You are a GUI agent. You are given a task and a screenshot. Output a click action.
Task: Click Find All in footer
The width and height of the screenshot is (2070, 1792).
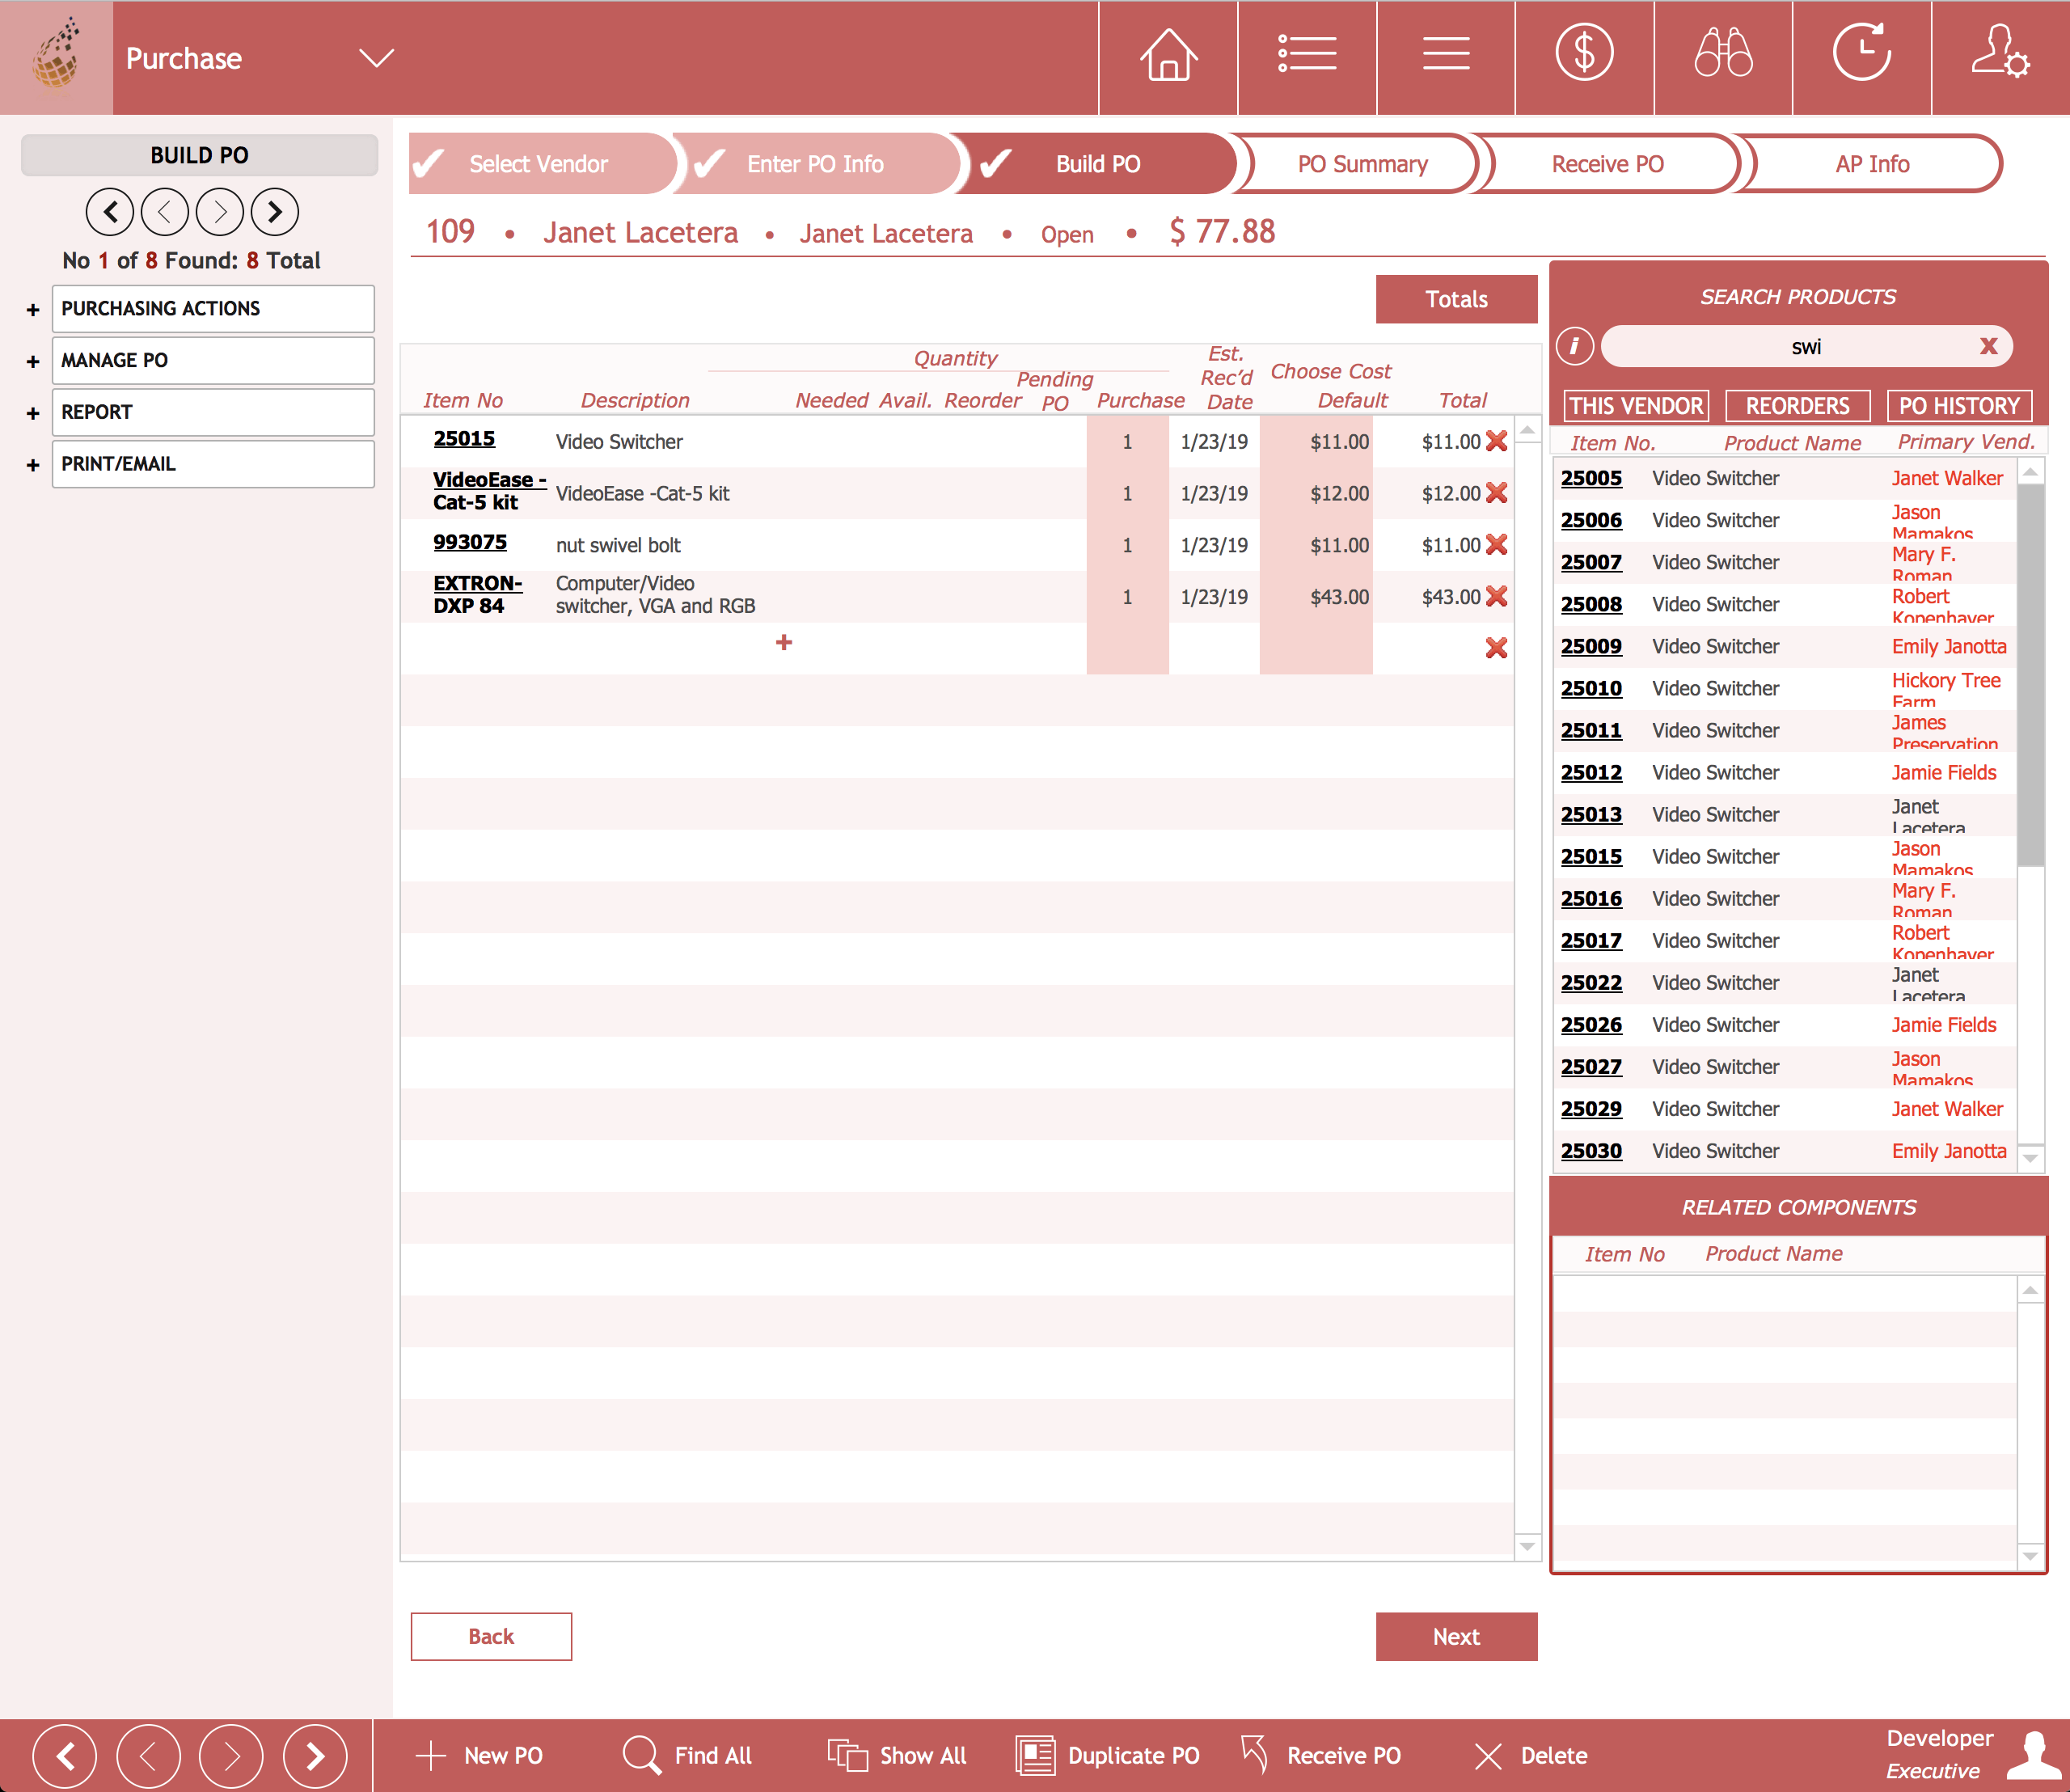coord(687,1756)
